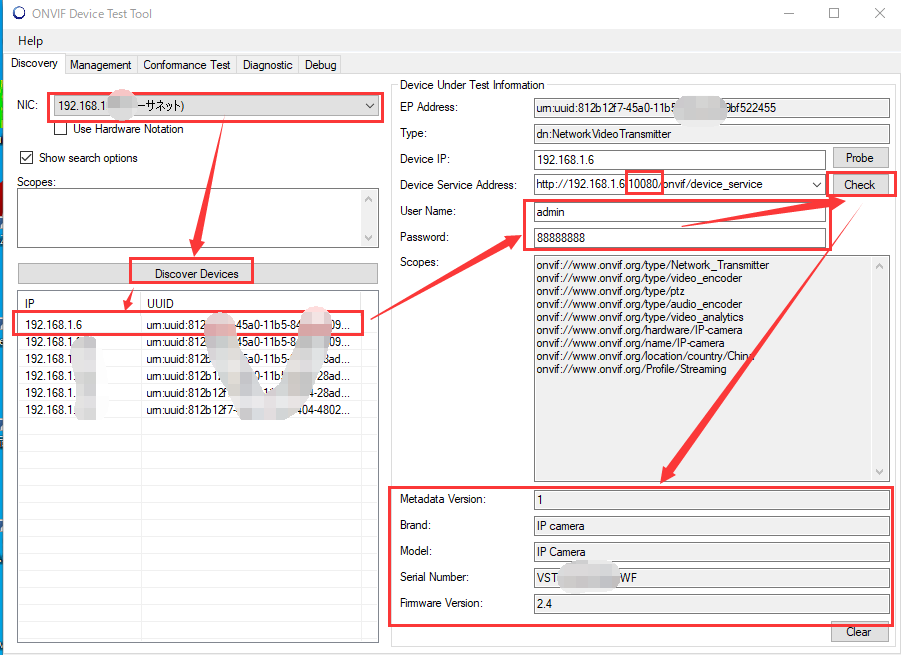This screenshot has width=901, height=655.
Task: Enable the Use Hardware Notation checkbox
Action: pos(60,129)
